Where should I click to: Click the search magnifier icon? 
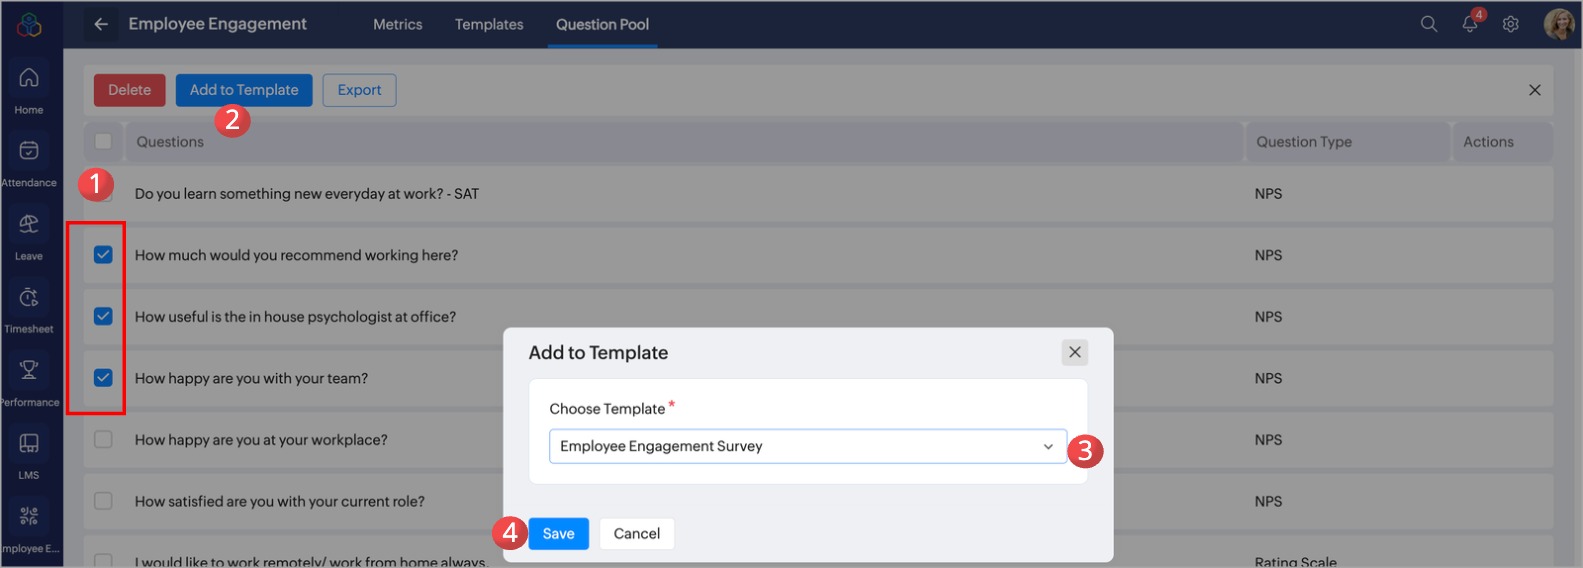pos(1429,24)
